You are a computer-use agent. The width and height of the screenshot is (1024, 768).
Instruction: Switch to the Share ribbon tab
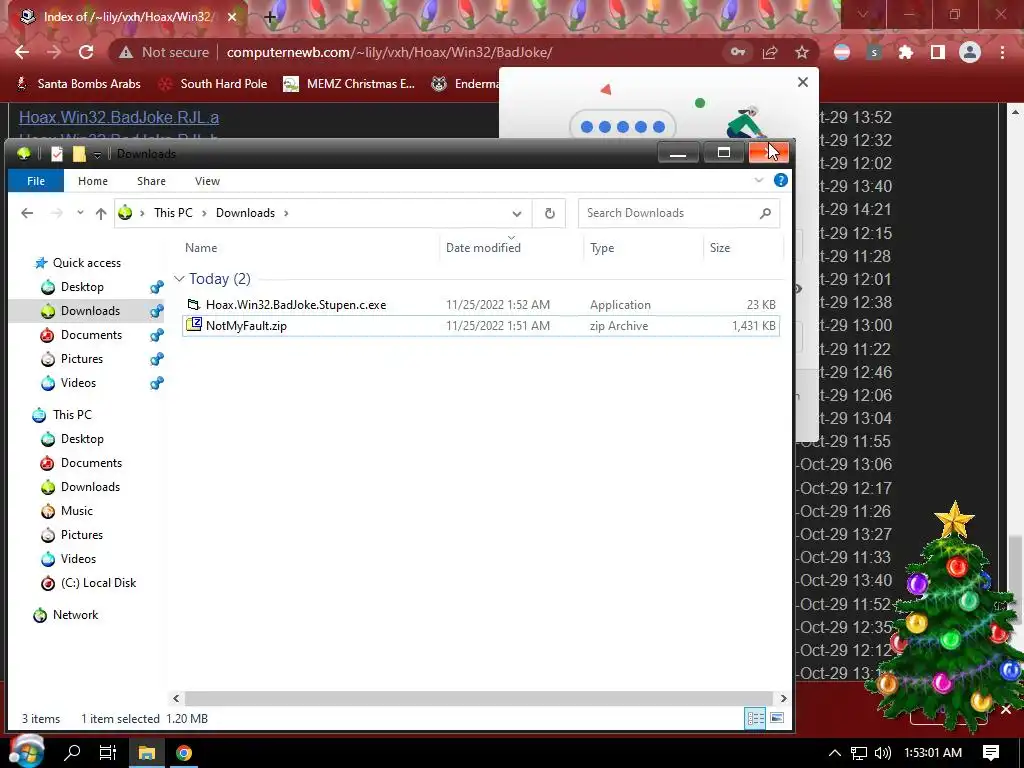click(151, 181)
